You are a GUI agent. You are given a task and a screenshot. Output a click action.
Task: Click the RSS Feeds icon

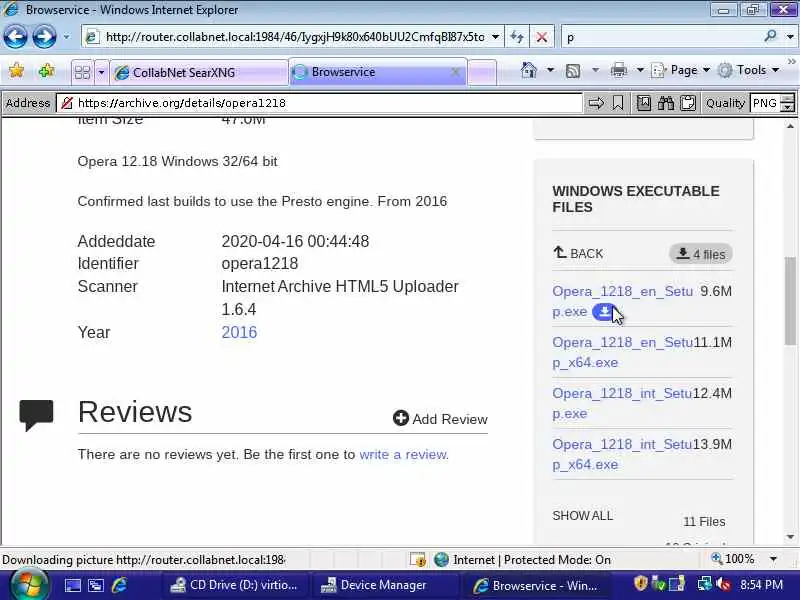572,70
